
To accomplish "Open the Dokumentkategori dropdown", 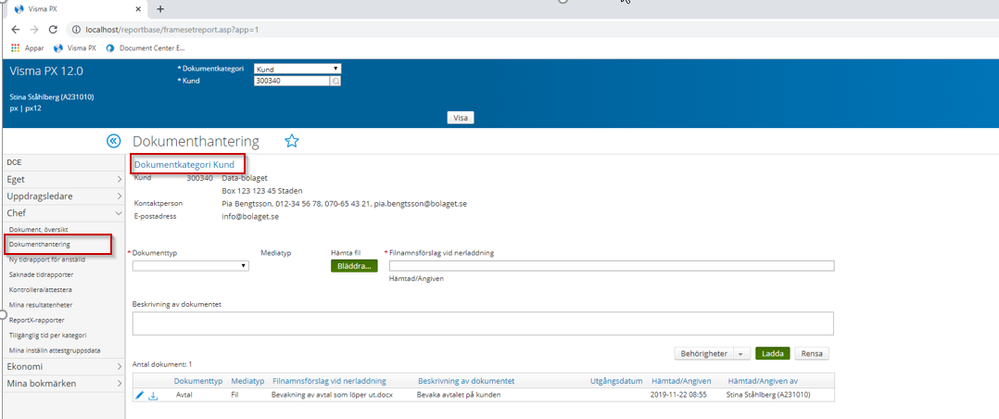I will (x=297, y=69).
